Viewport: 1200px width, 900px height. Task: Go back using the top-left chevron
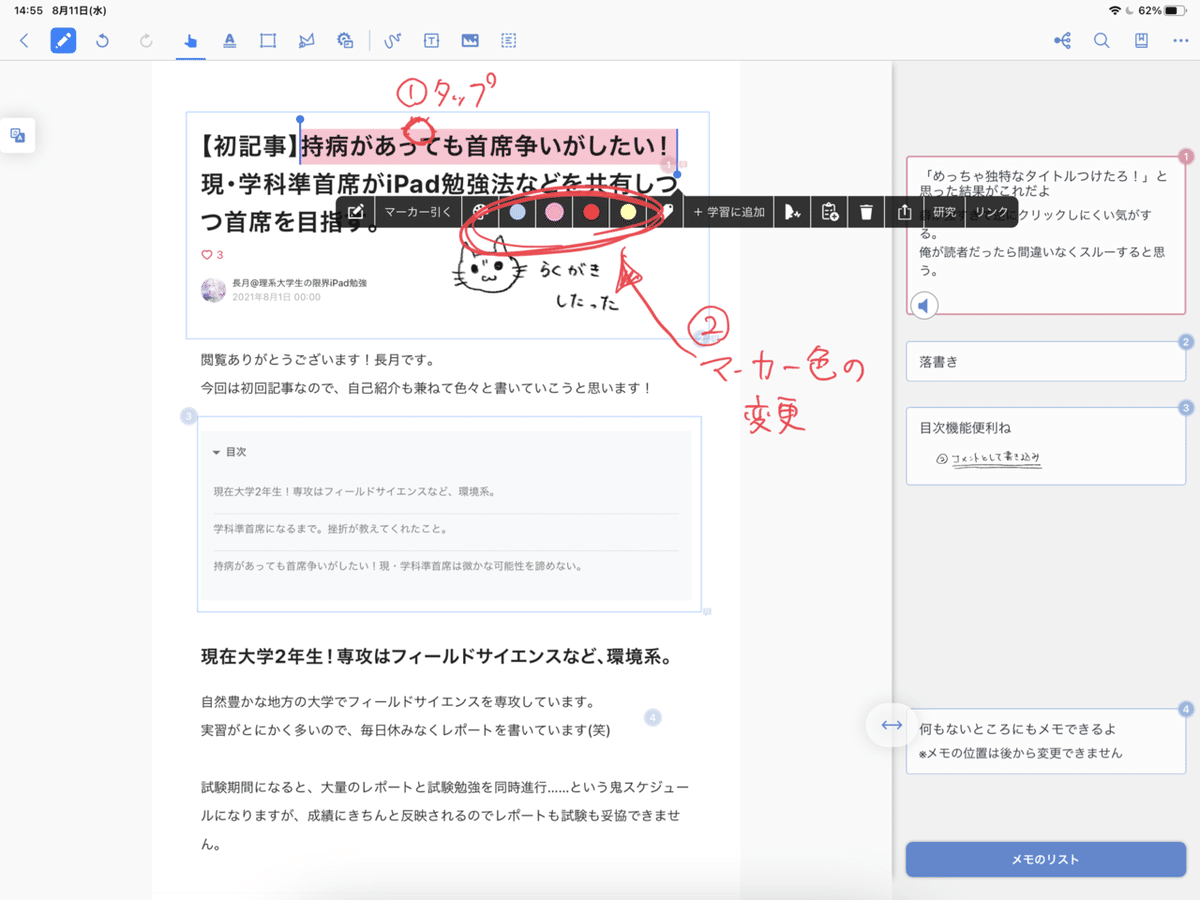click(x=24, y=41)
